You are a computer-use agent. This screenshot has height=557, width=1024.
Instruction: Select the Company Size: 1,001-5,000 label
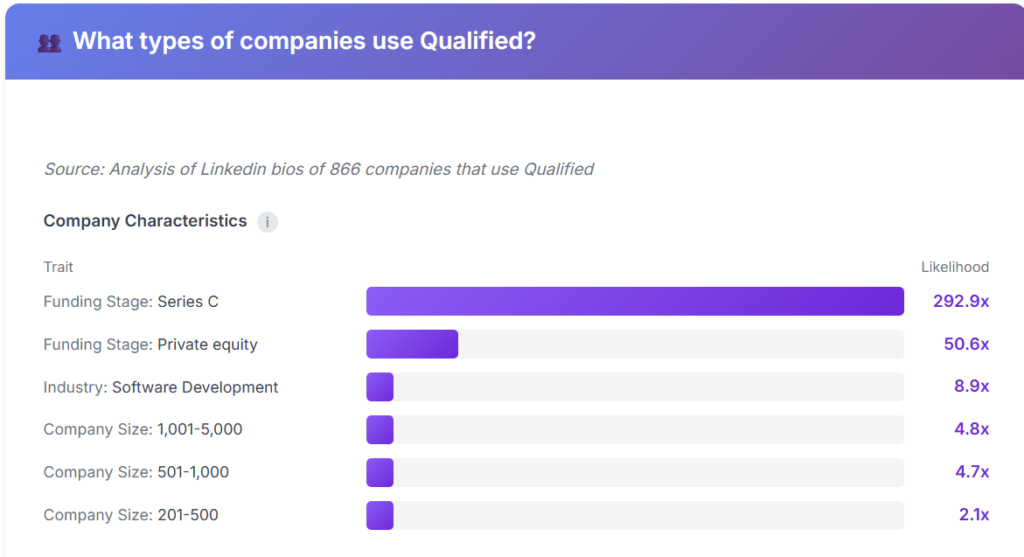pos(143,430)
